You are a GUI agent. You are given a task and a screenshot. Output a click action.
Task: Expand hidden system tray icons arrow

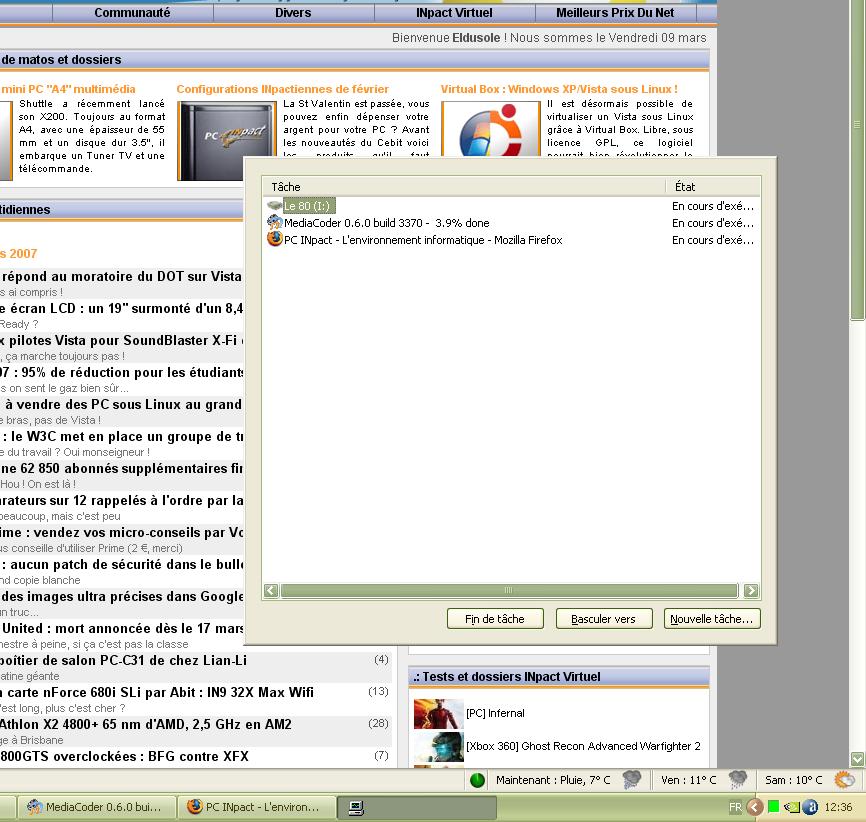(755, 807)
